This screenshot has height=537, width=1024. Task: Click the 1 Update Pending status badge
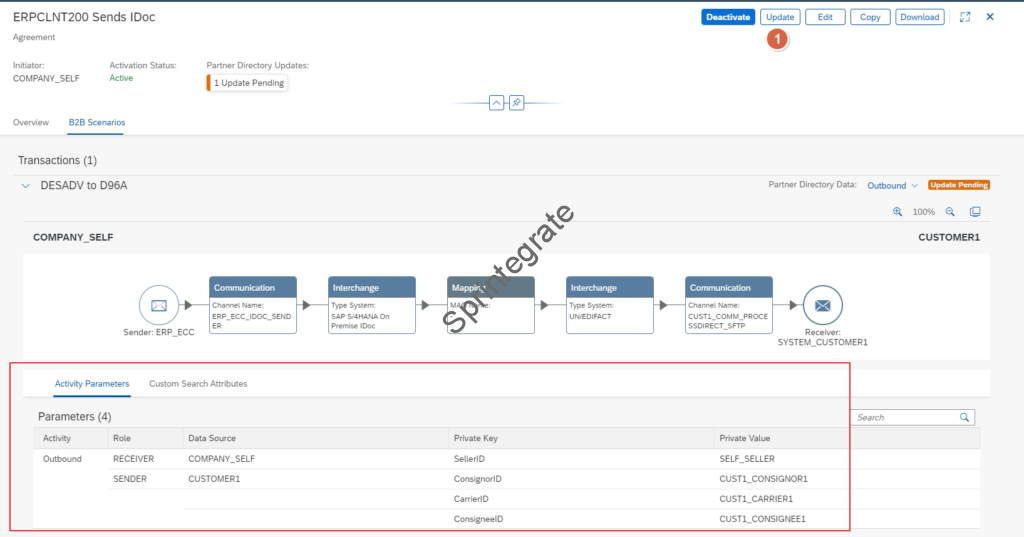248,83
